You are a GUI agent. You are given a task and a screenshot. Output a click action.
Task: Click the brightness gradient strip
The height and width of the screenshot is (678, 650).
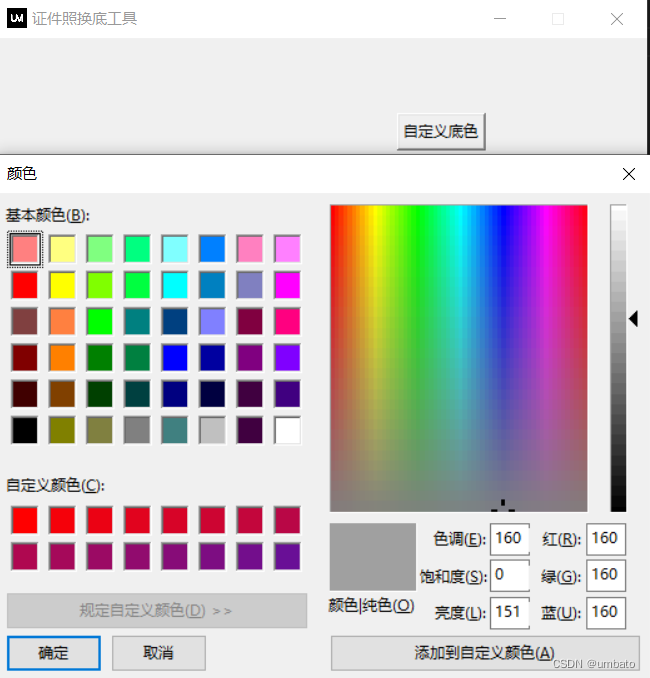pos(618,358)
